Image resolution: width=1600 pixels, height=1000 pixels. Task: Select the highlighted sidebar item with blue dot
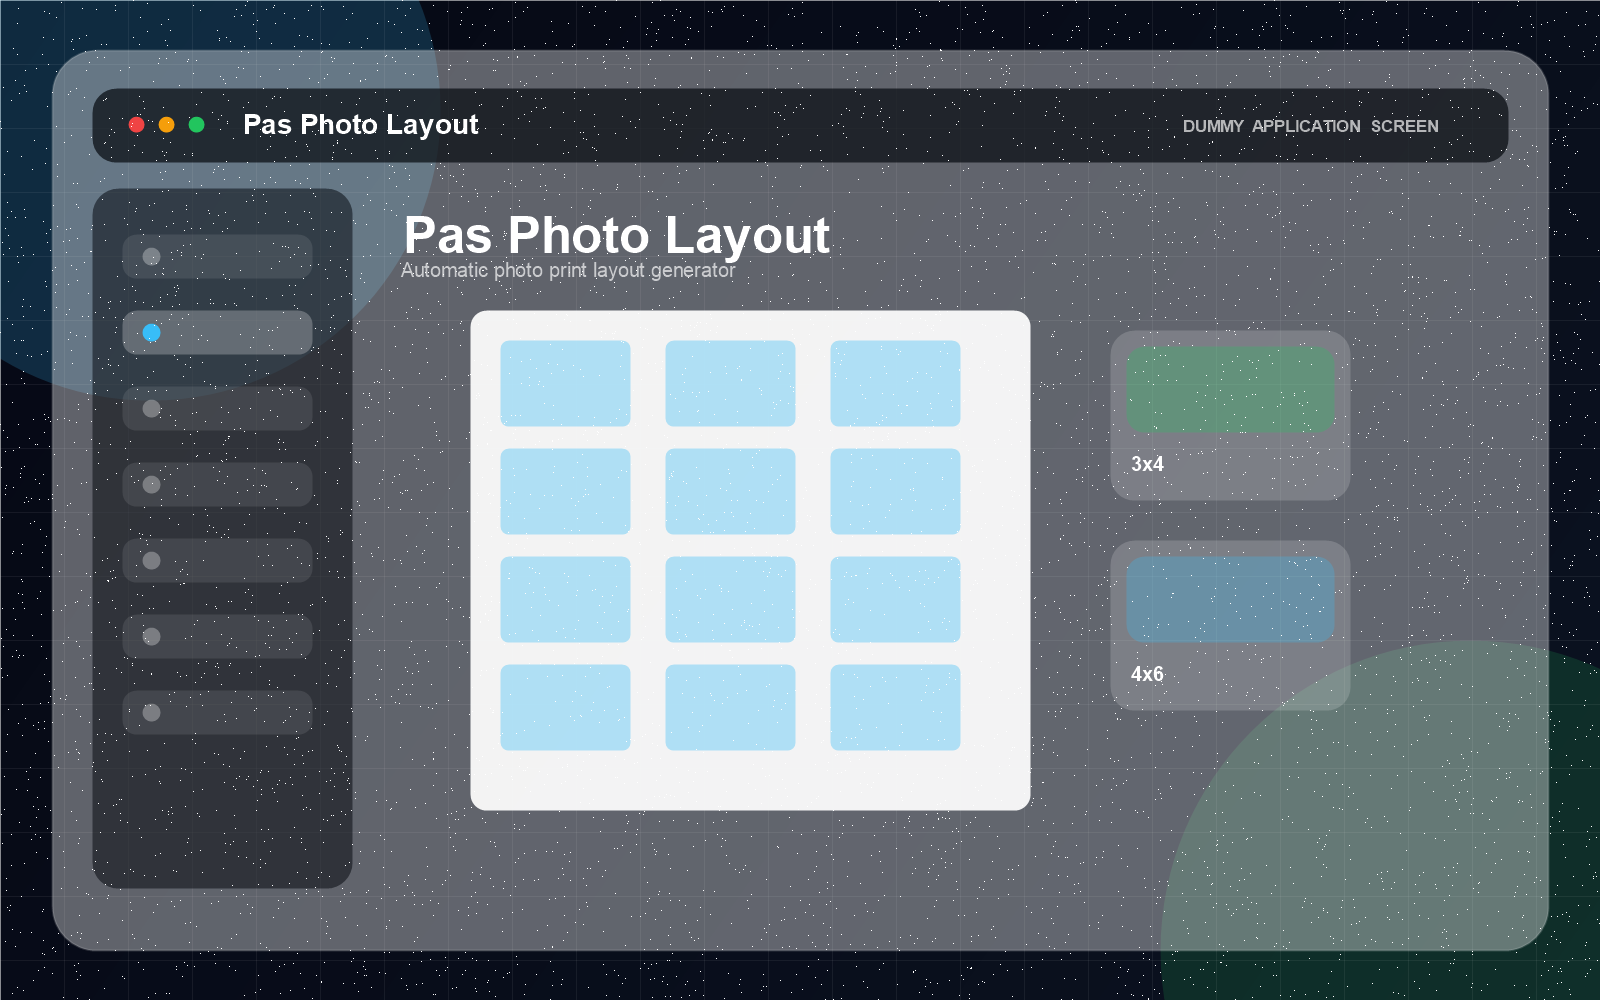tap(217, 332)
